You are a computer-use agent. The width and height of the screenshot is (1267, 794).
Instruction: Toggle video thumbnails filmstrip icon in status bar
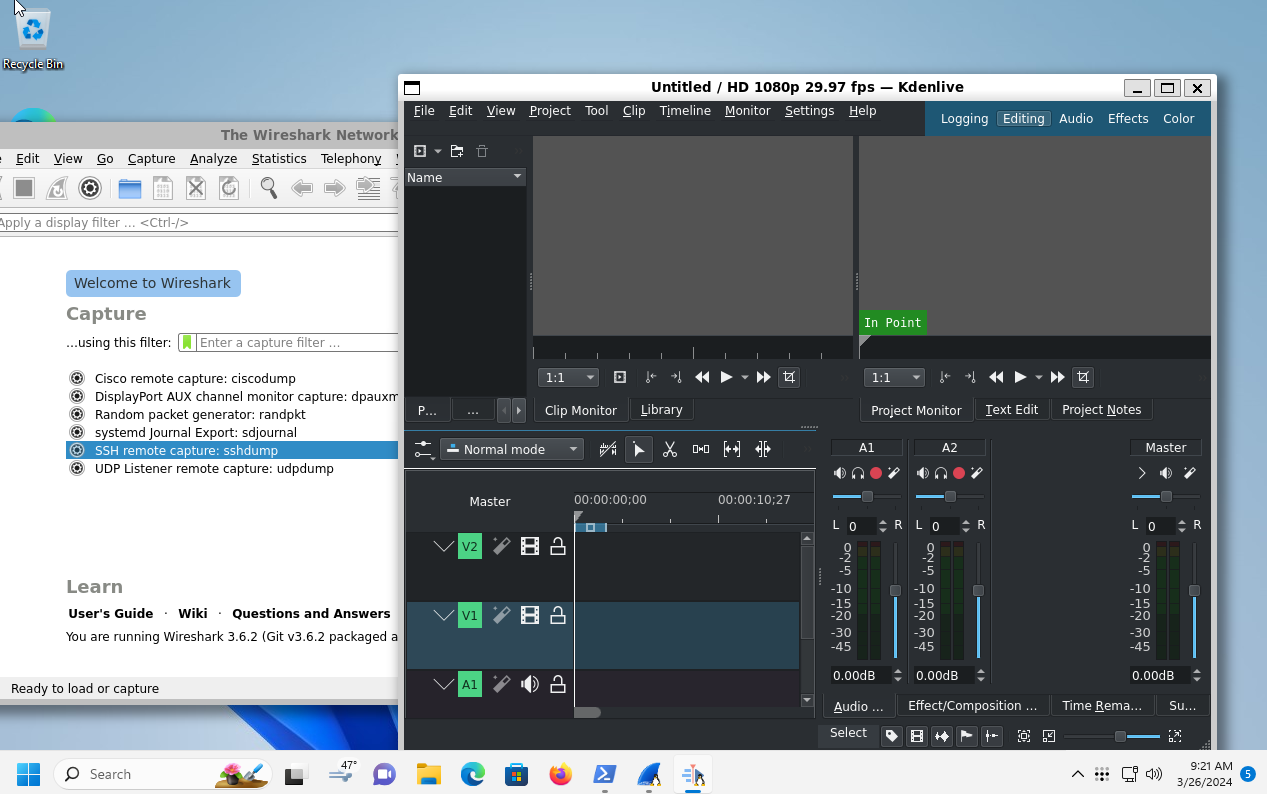917,736
